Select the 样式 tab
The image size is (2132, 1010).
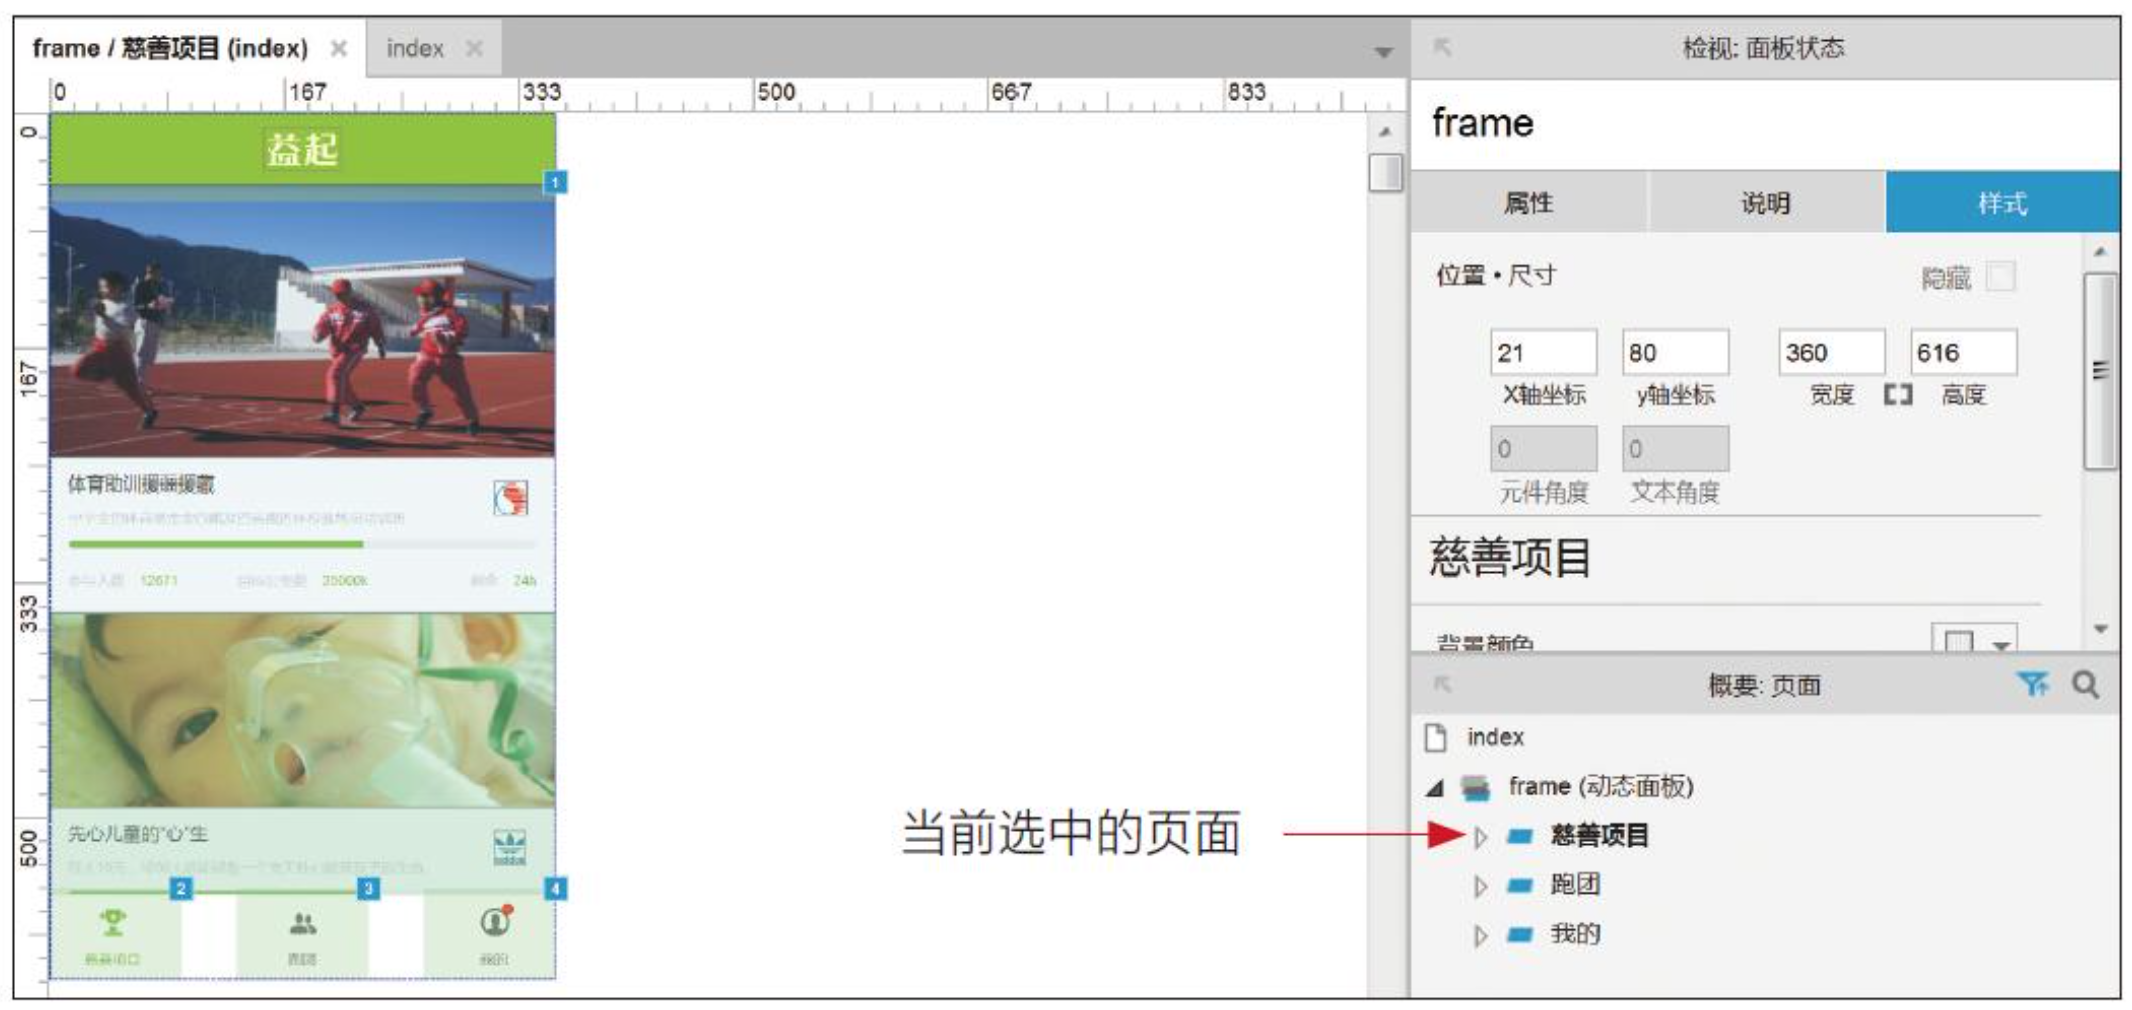(x=2002, y=203)
